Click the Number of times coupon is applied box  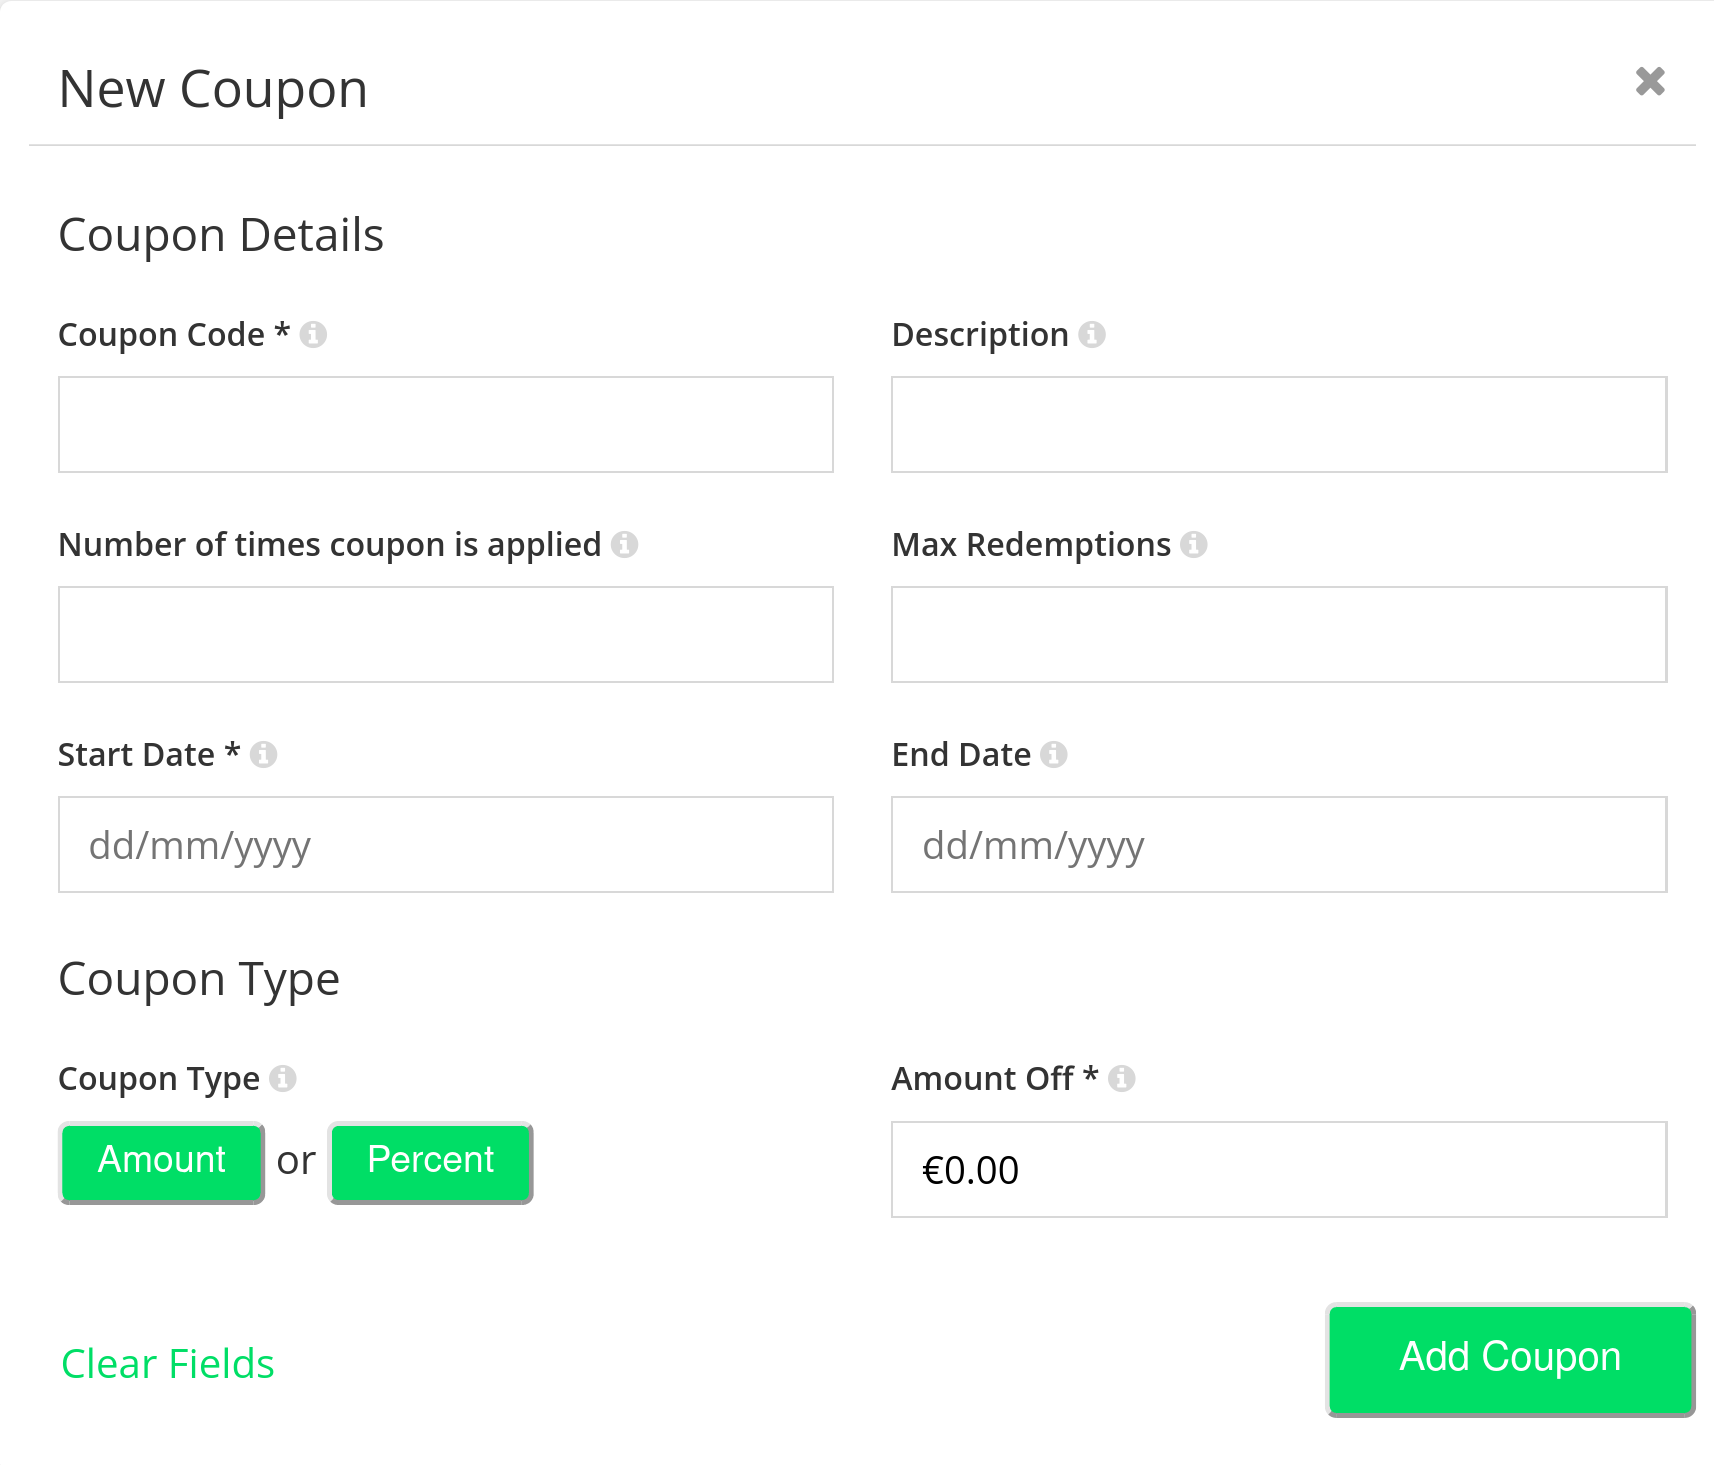point(446,634)
